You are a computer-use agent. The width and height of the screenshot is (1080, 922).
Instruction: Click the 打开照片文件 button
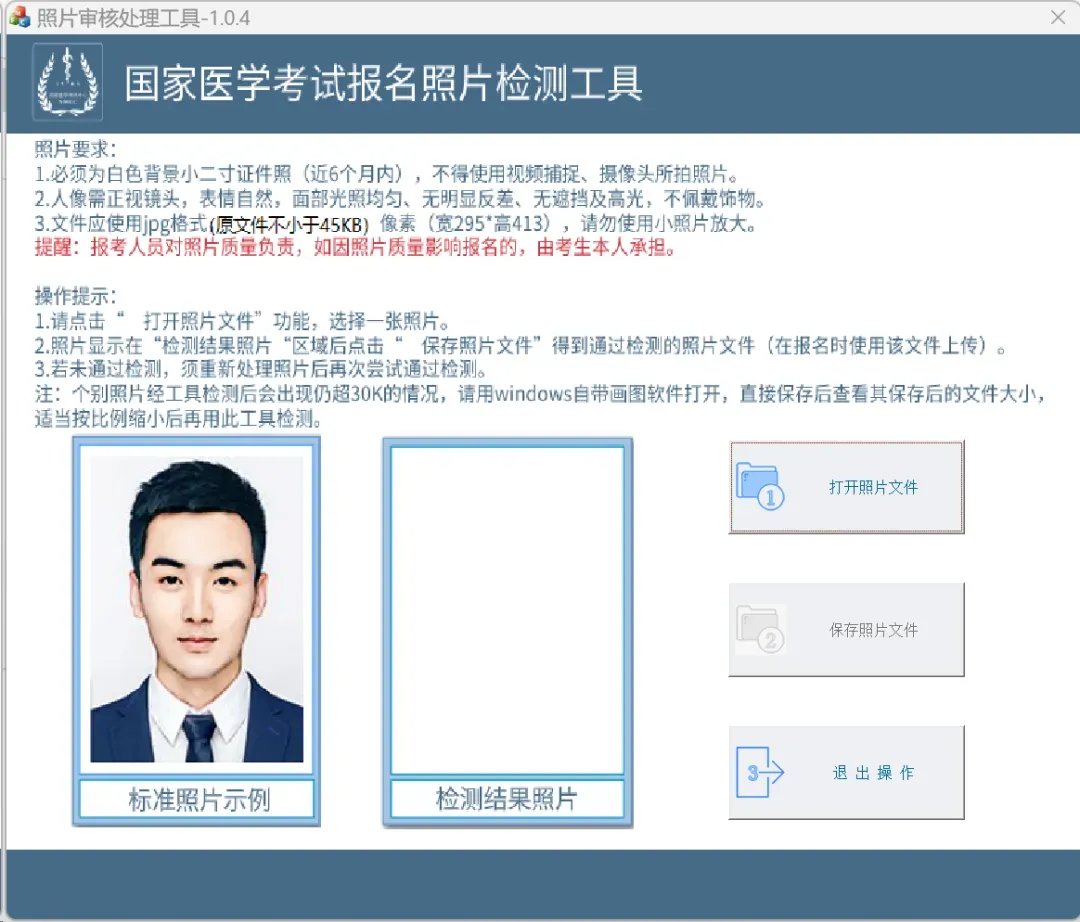[847, 488]
